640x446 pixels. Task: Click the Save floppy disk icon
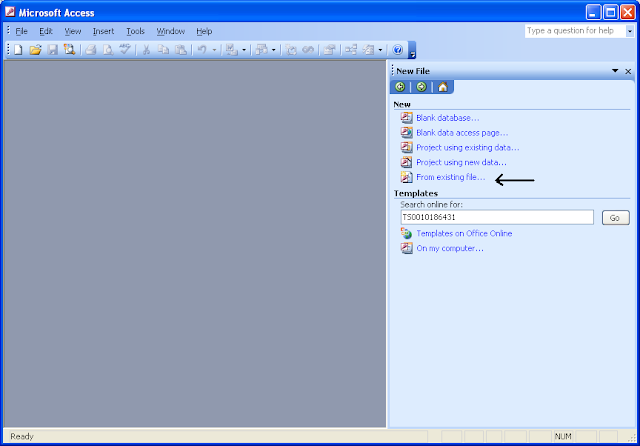(53, 50)
